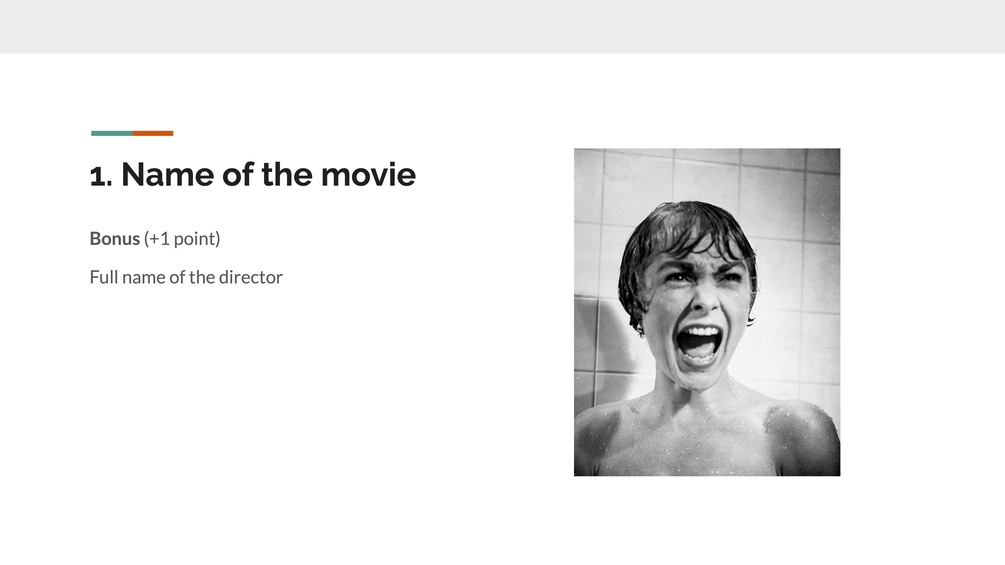Click the gray header band at the top

coord(502,26)
